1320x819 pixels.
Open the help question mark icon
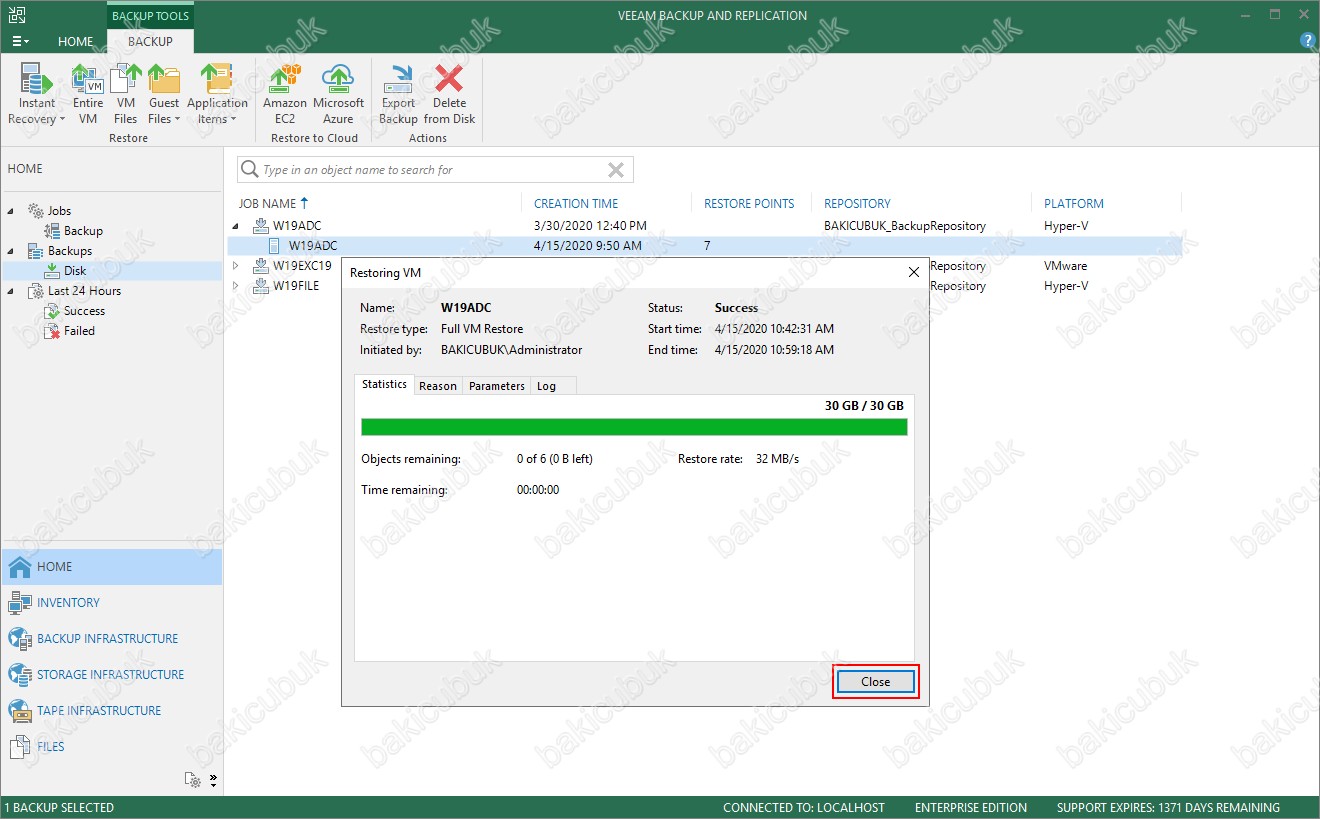pos(1307,41)
